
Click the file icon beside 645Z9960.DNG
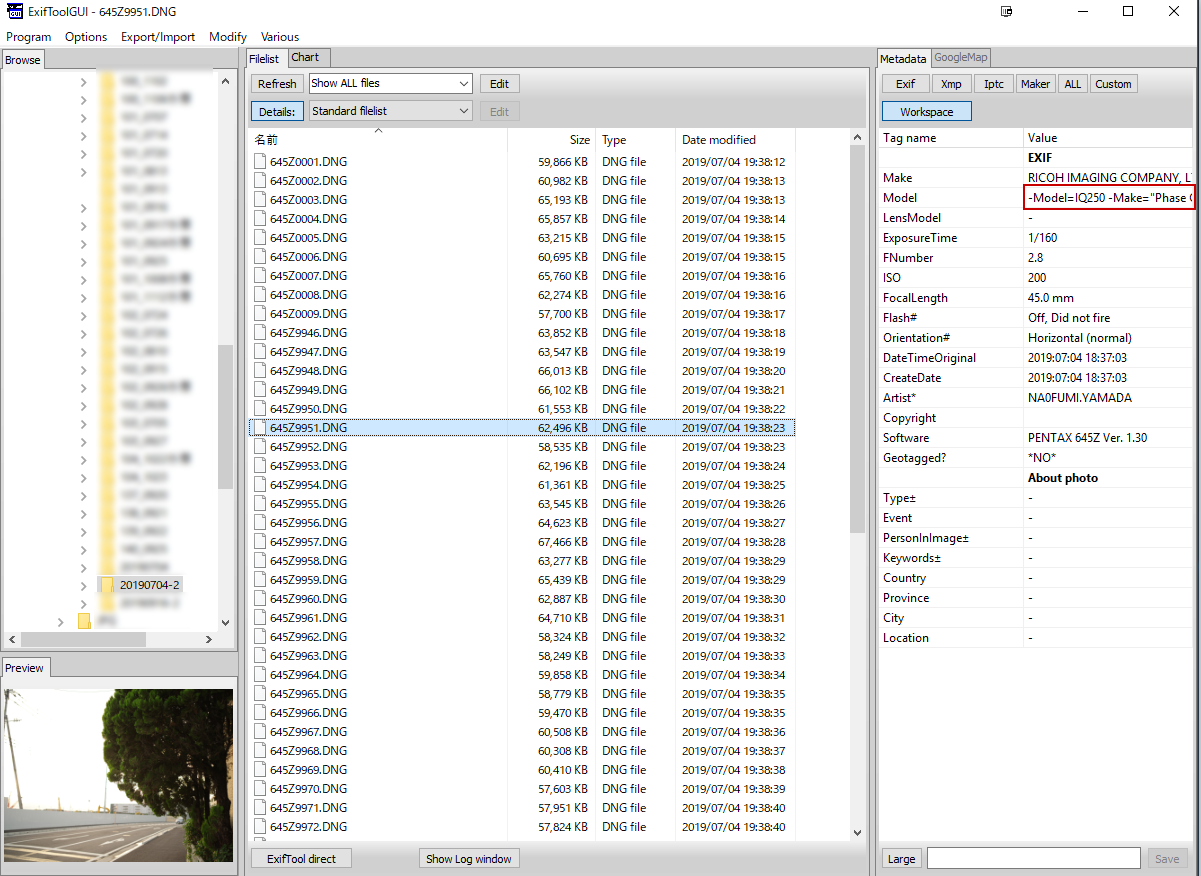[260, 599]
